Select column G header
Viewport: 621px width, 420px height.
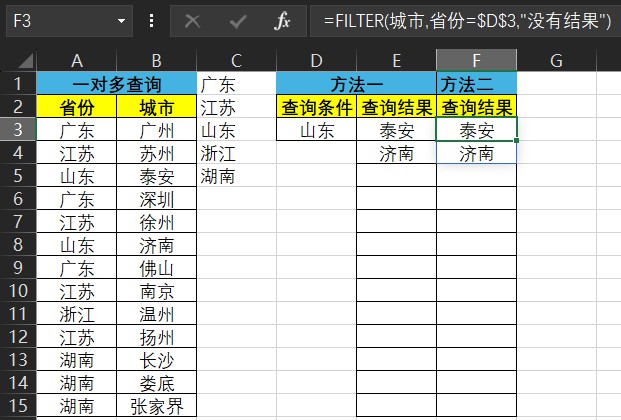[556, 61]
